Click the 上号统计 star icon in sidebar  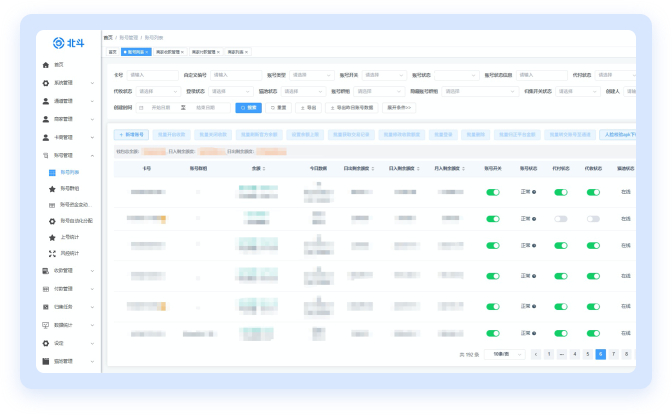tap(52, 238)
